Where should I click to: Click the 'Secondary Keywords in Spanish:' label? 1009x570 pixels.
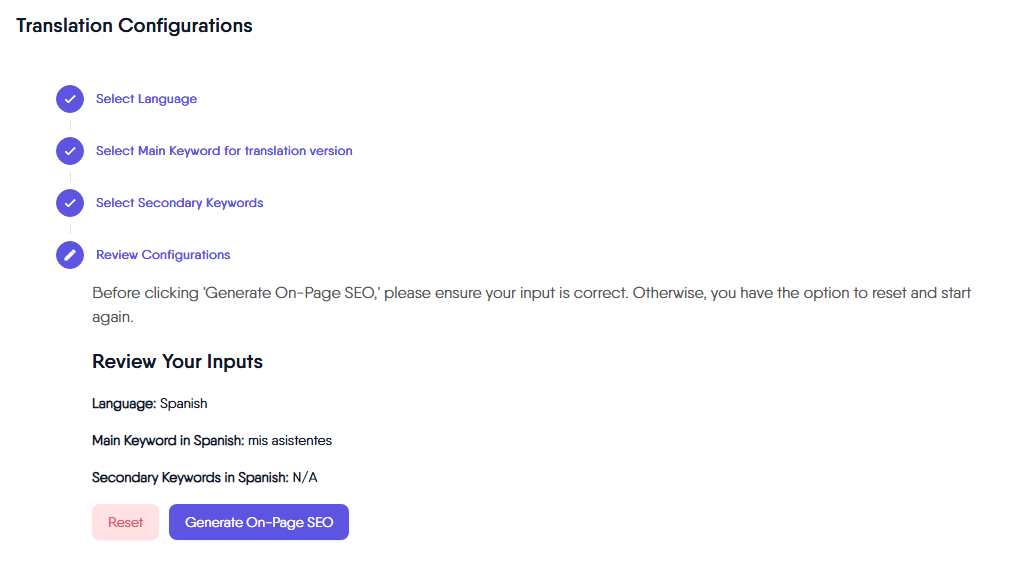pos(190,478)
